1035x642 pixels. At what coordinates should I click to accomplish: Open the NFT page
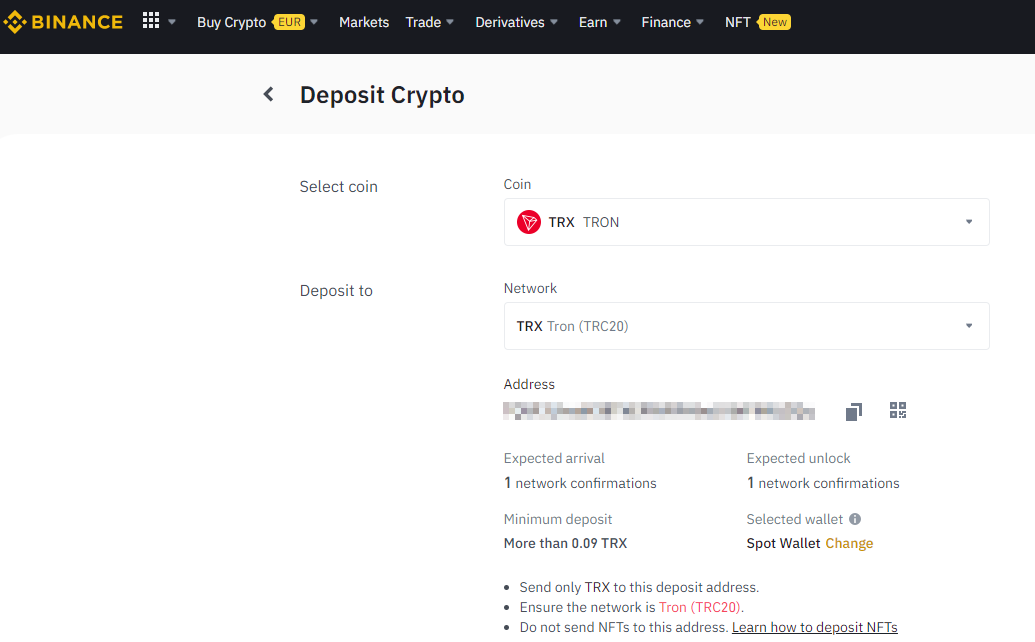[x=737, y=22]
